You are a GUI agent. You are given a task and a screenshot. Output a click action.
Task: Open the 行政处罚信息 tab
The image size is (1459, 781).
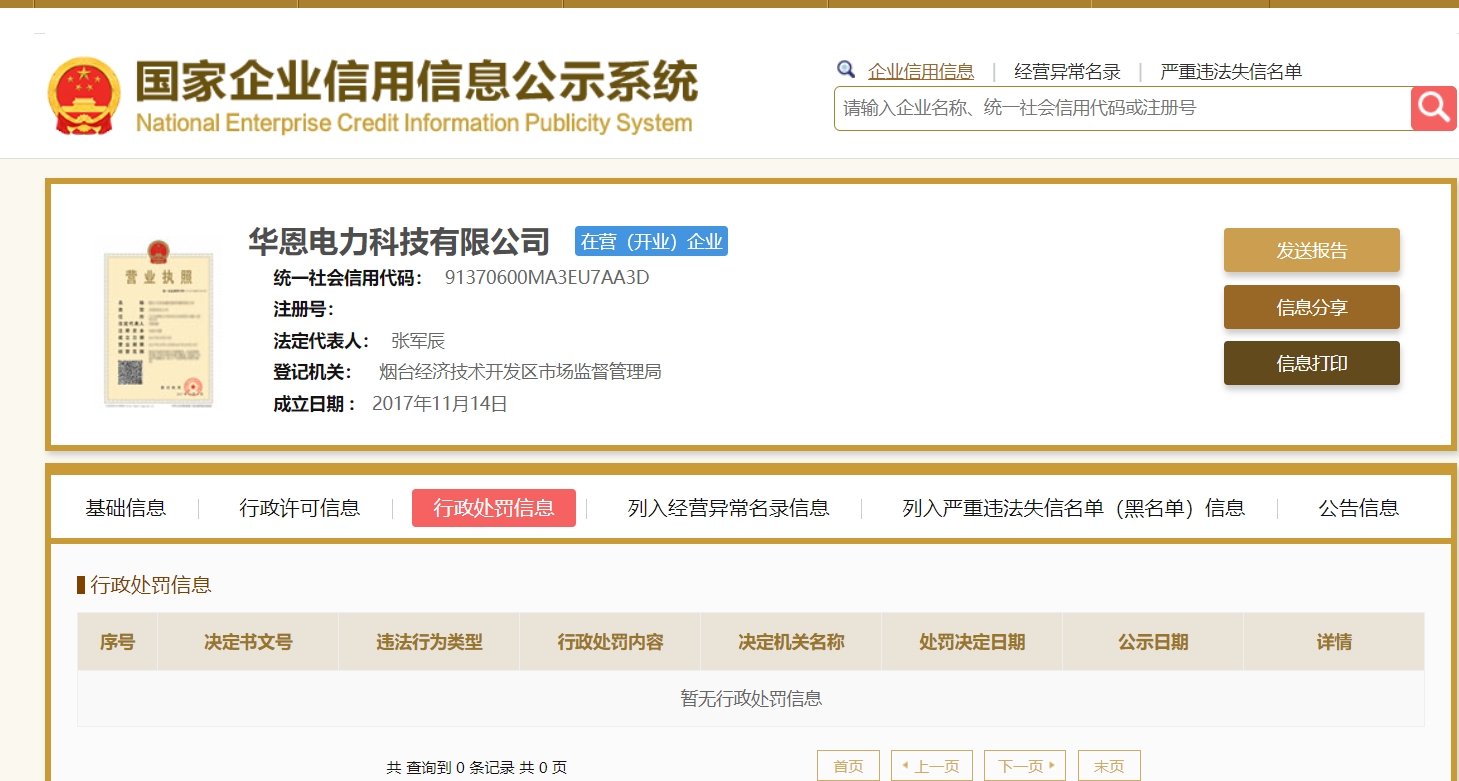(494, 508)
